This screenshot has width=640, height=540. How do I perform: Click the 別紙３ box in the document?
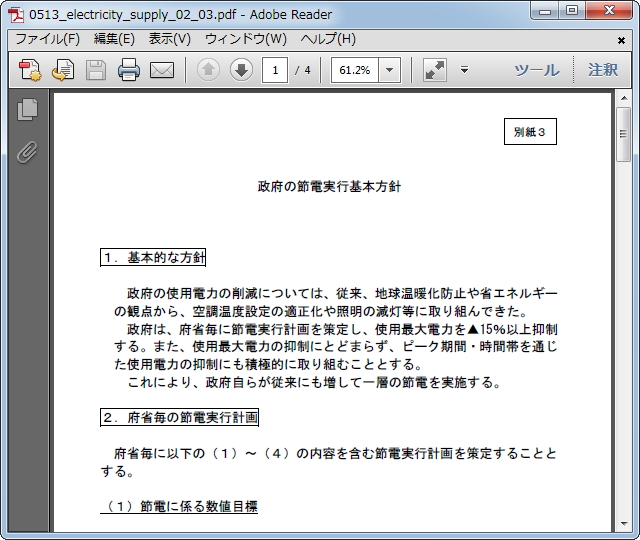tap(530, 131)
